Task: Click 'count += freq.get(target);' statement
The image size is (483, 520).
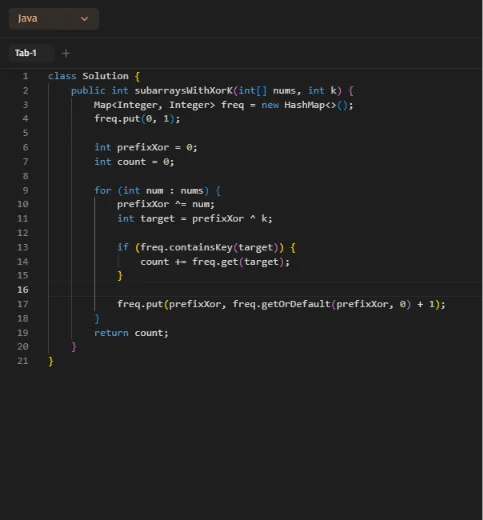Action: pyautogui.click(x=215, y=262)
